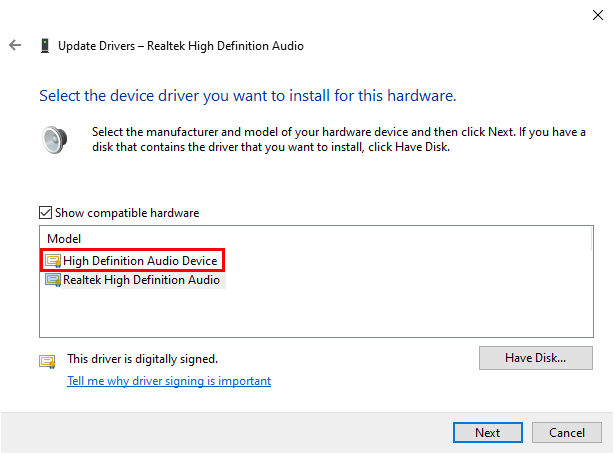Open the driver signing importance link
Screen dimensions: 614x454
pos(169,381)
